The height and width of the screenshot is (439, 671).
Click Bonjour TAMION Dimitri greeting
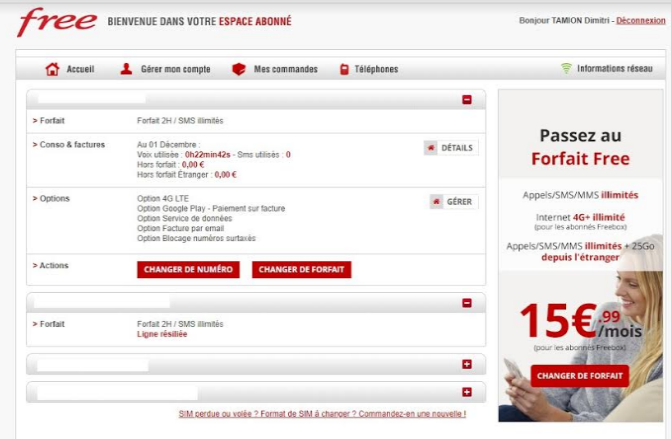564,21
